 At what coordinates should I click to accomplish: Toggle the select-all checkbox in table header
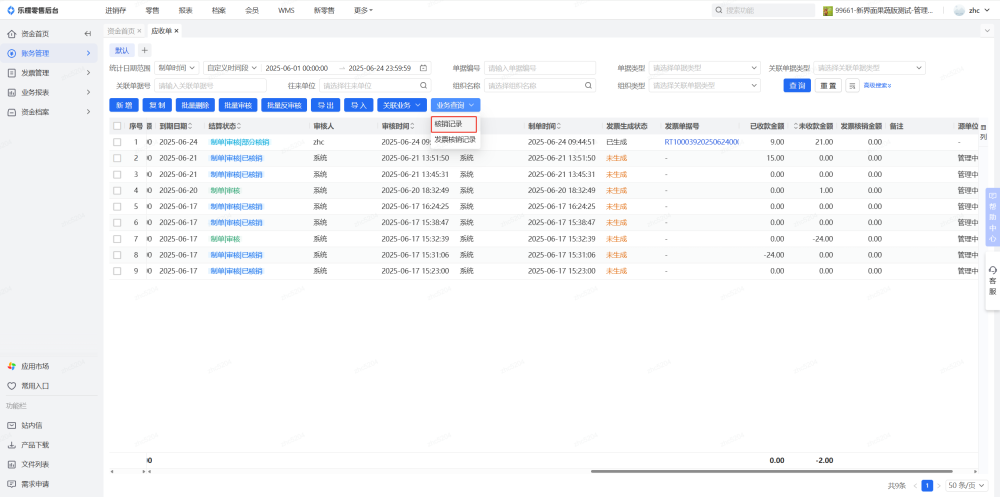point(117,126)
